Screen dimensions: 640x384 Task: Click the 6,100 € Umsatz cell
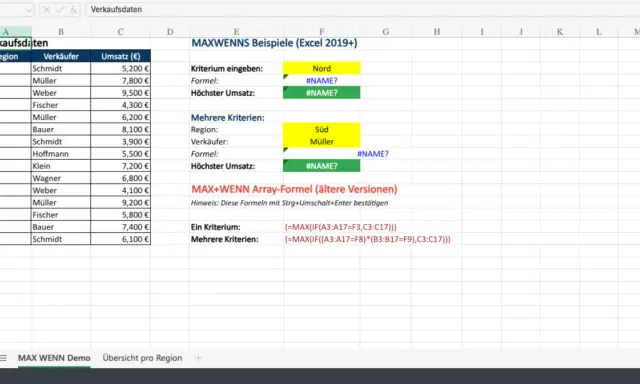tap(120, 239)
